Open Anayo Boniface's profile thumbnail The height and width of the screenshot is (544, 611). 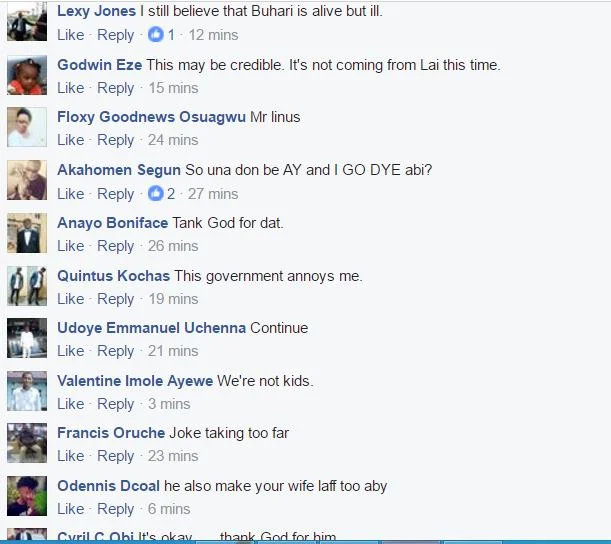(x=27, y=233)
